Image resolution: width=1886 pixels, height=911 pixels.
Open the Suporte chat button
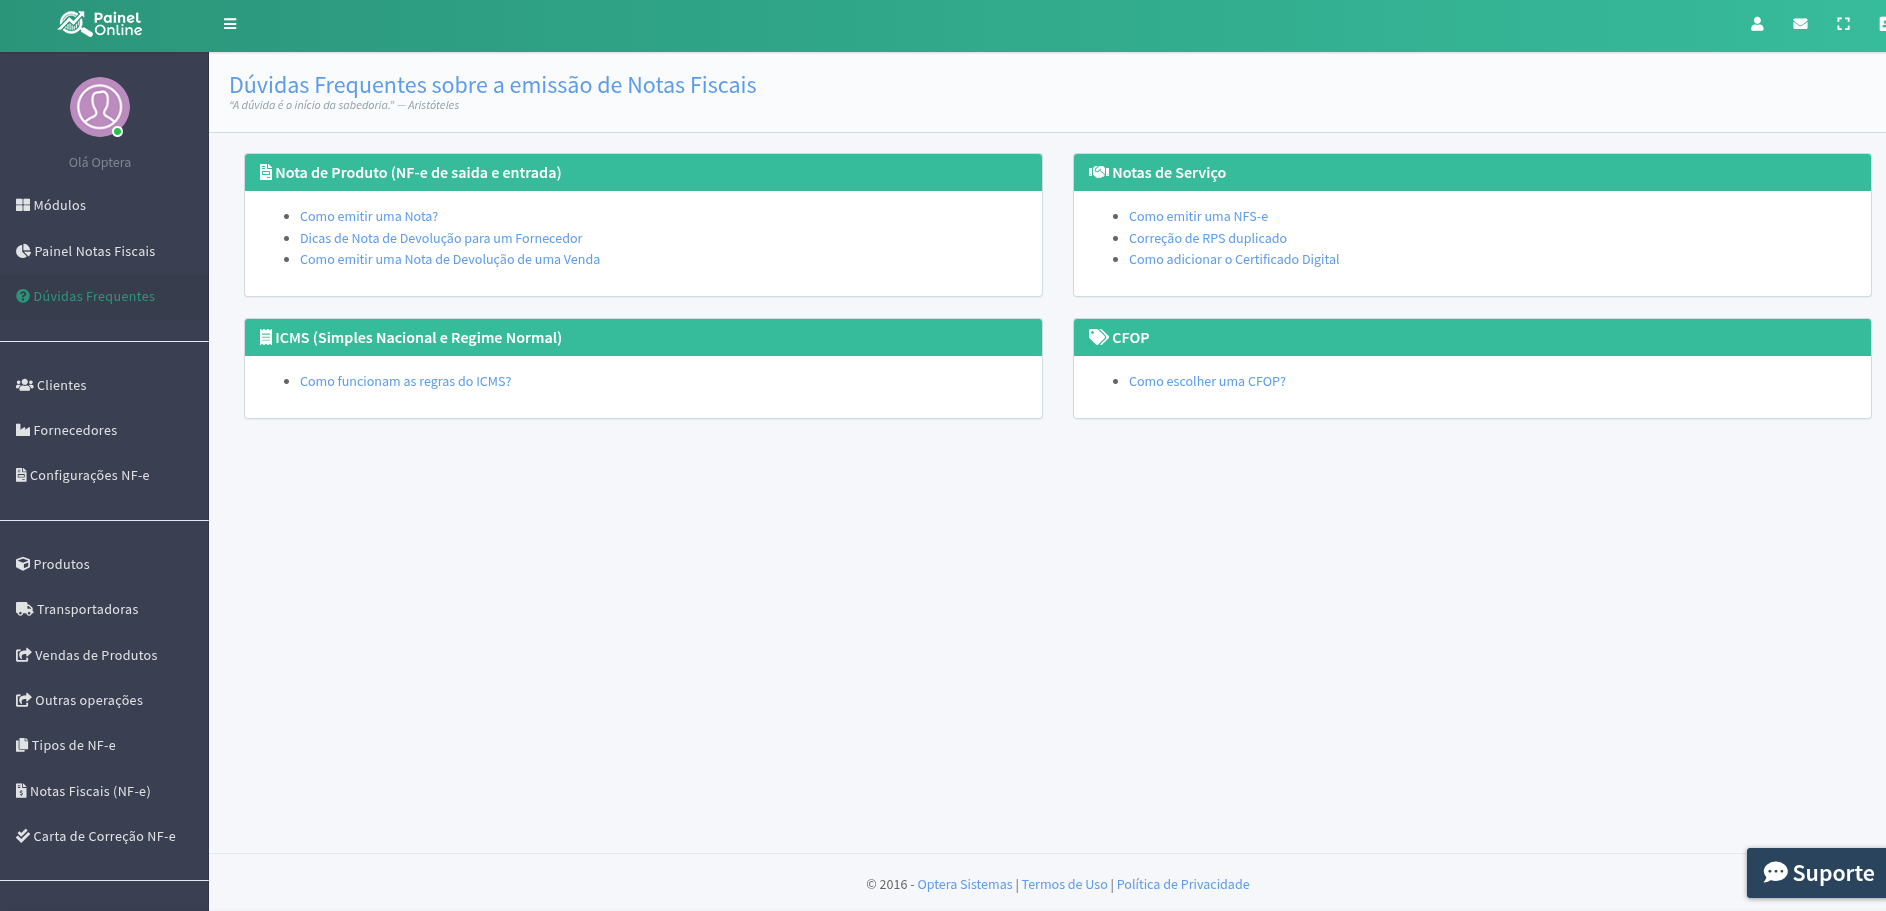[x=1817, y=873]
